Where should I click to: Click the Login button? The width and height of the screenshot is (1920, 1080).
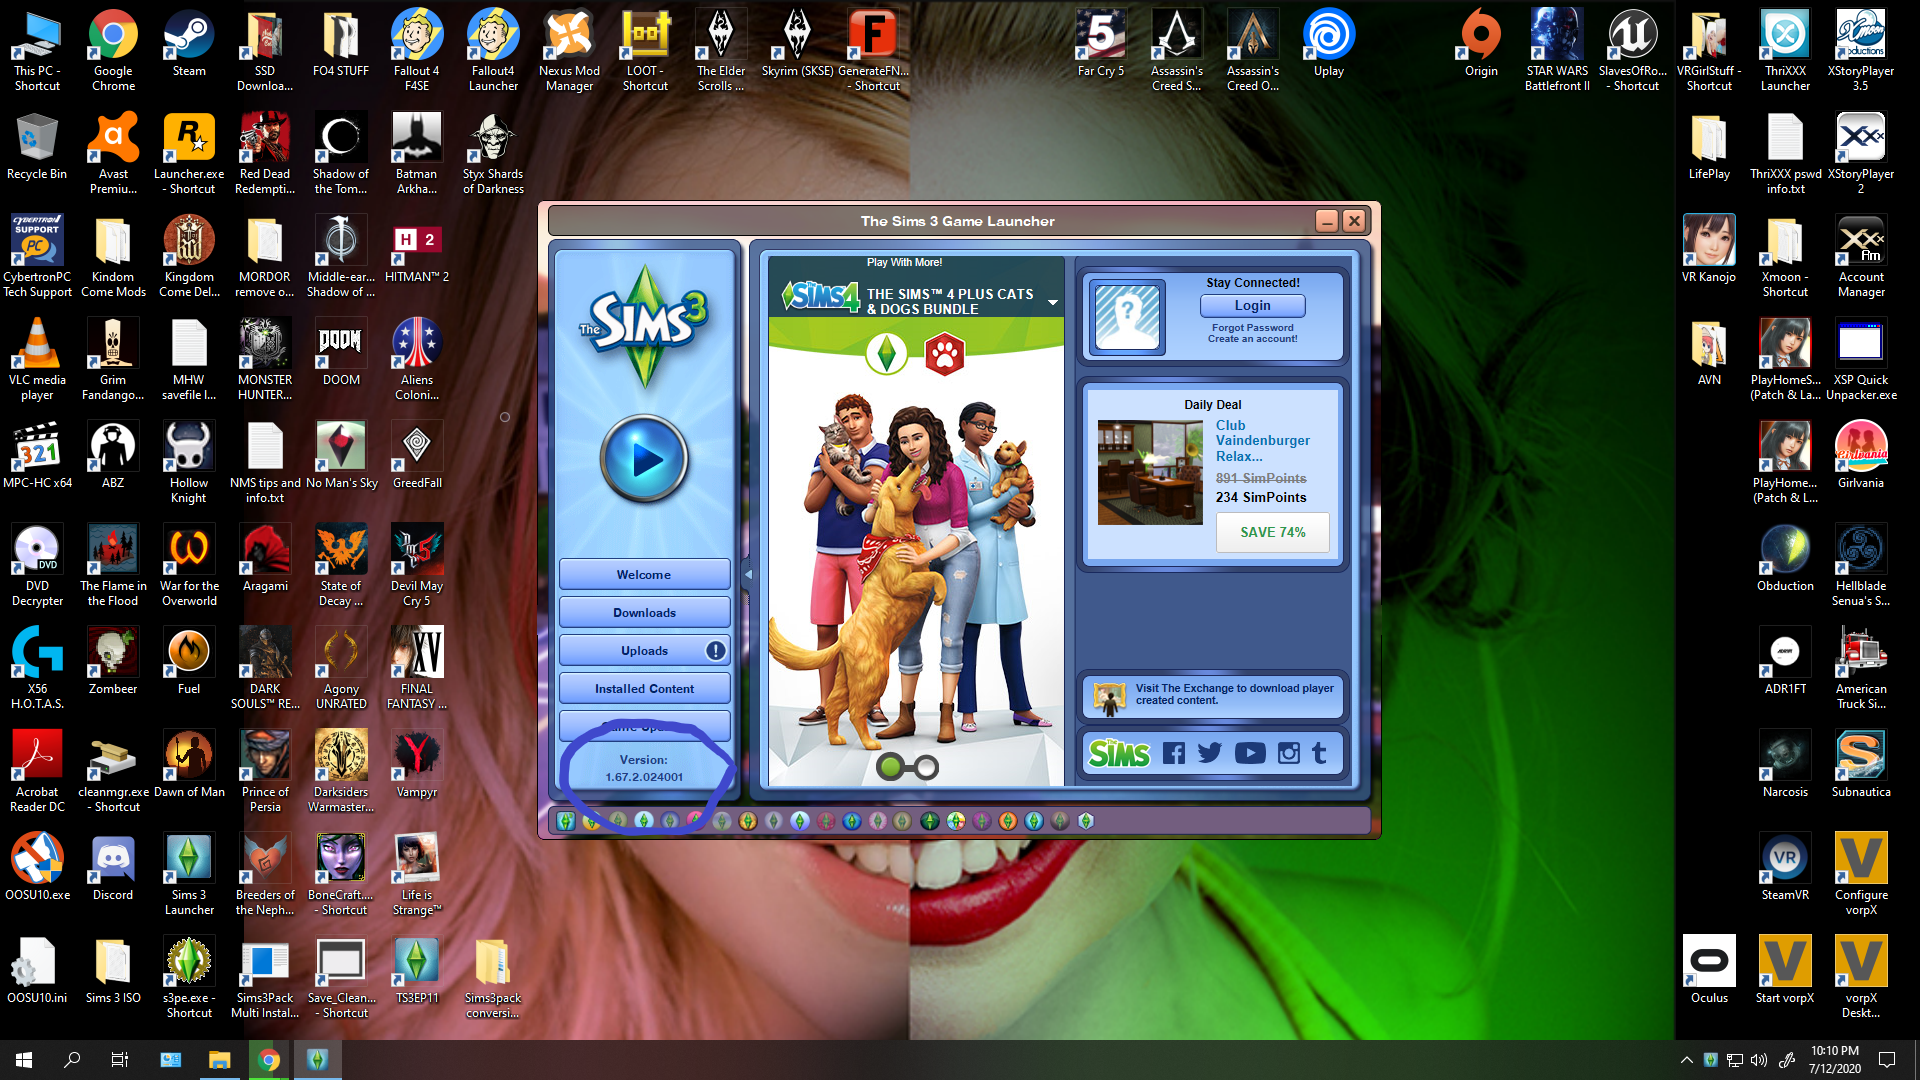pos(1252,306)
